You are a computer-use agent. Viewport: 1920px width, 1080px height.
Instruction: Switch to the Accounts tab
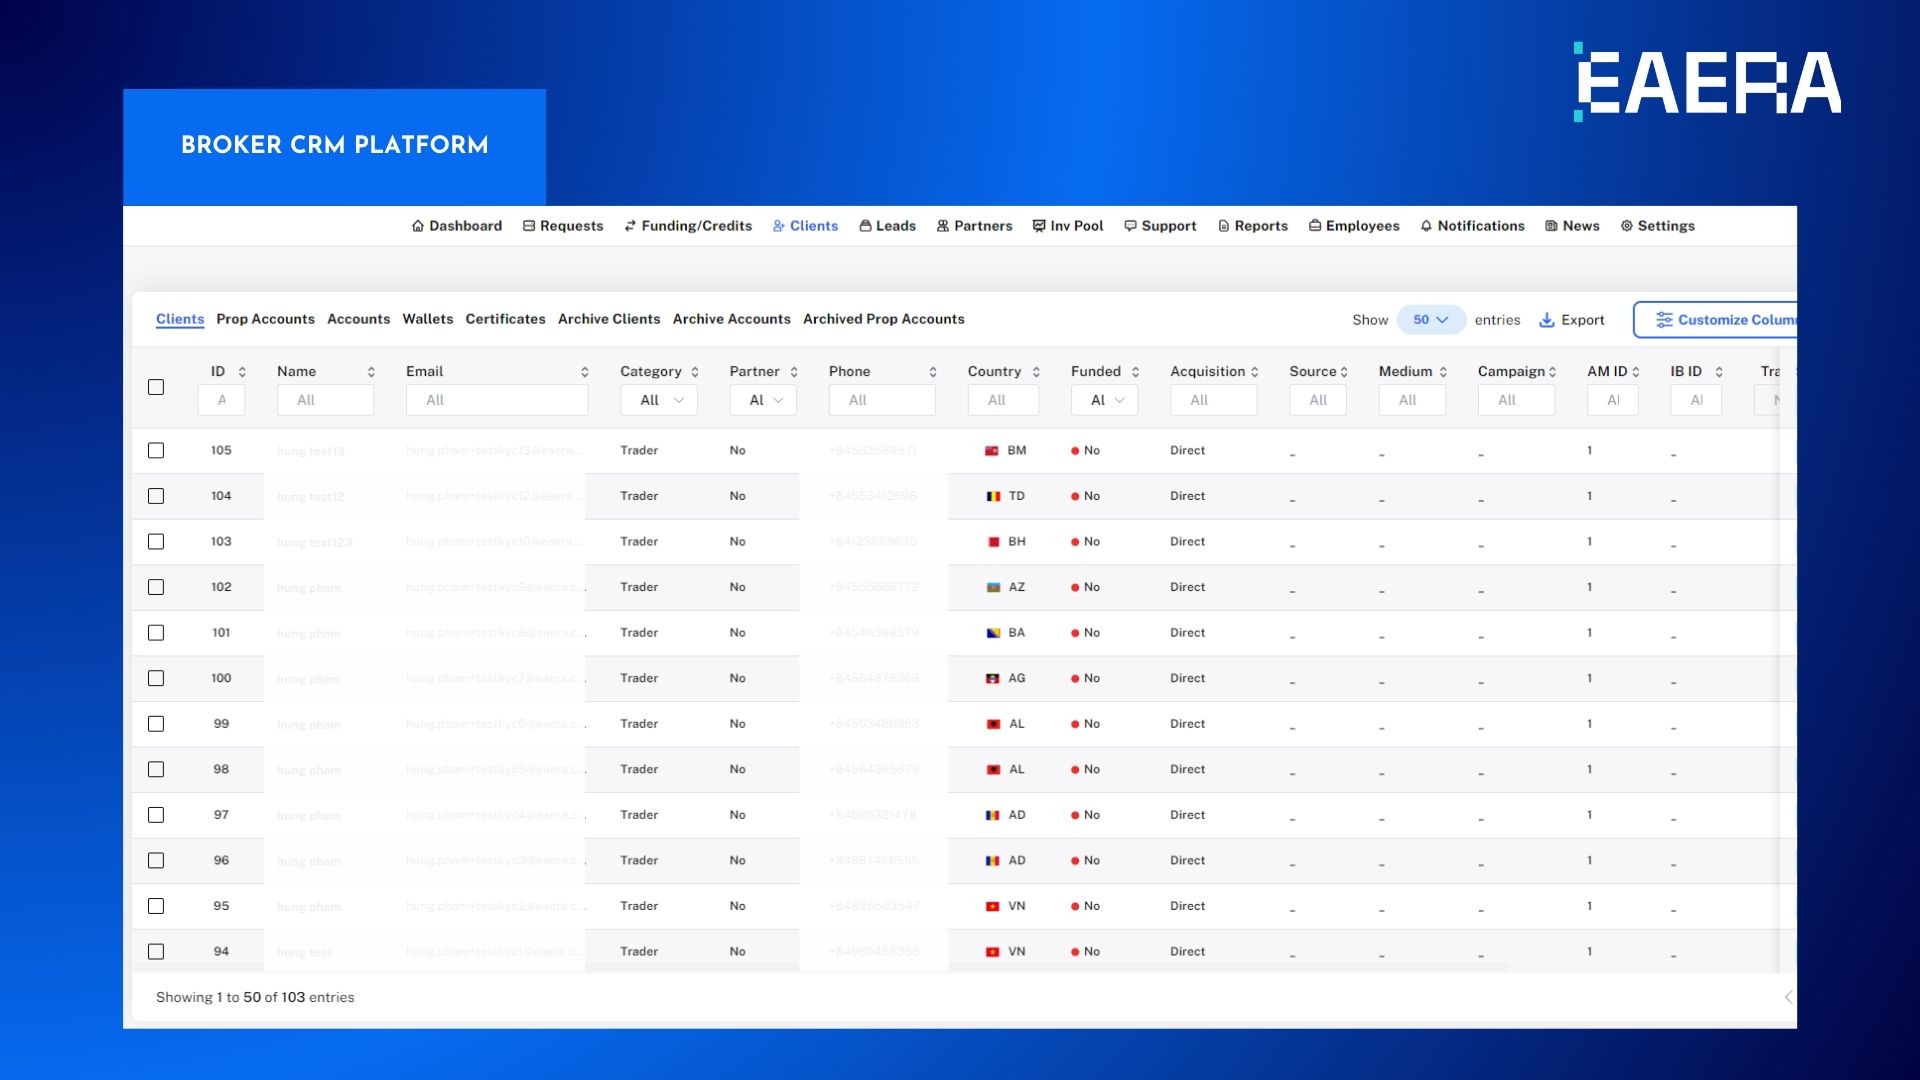(x=358, y=319)
